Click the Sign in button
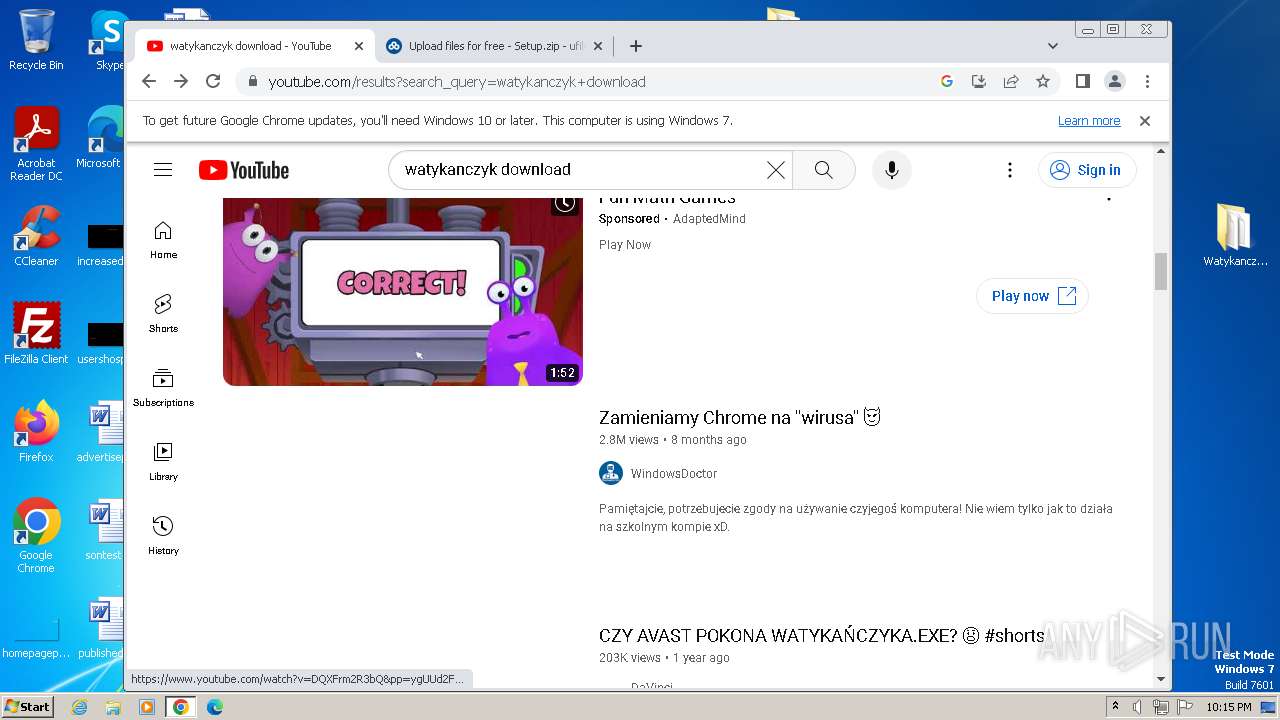This screenshot has height=720, width=1280. 1087,170
